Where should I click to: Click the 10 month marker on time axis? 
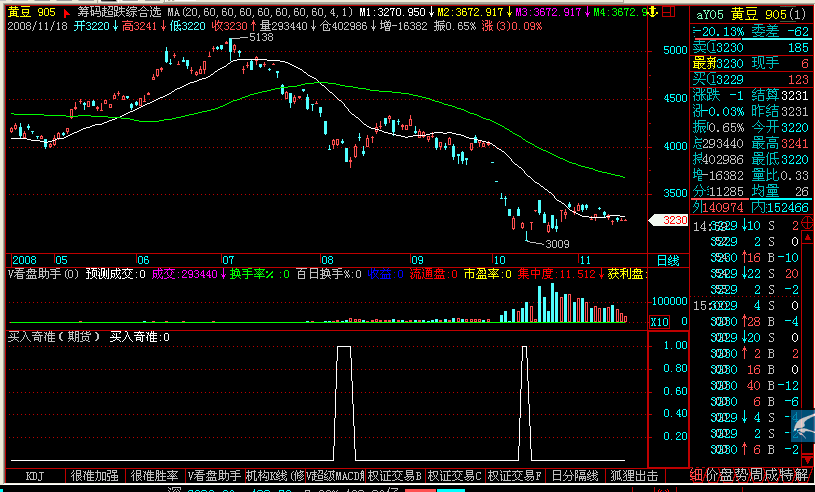pyautogui.click(x=499, y=260)
